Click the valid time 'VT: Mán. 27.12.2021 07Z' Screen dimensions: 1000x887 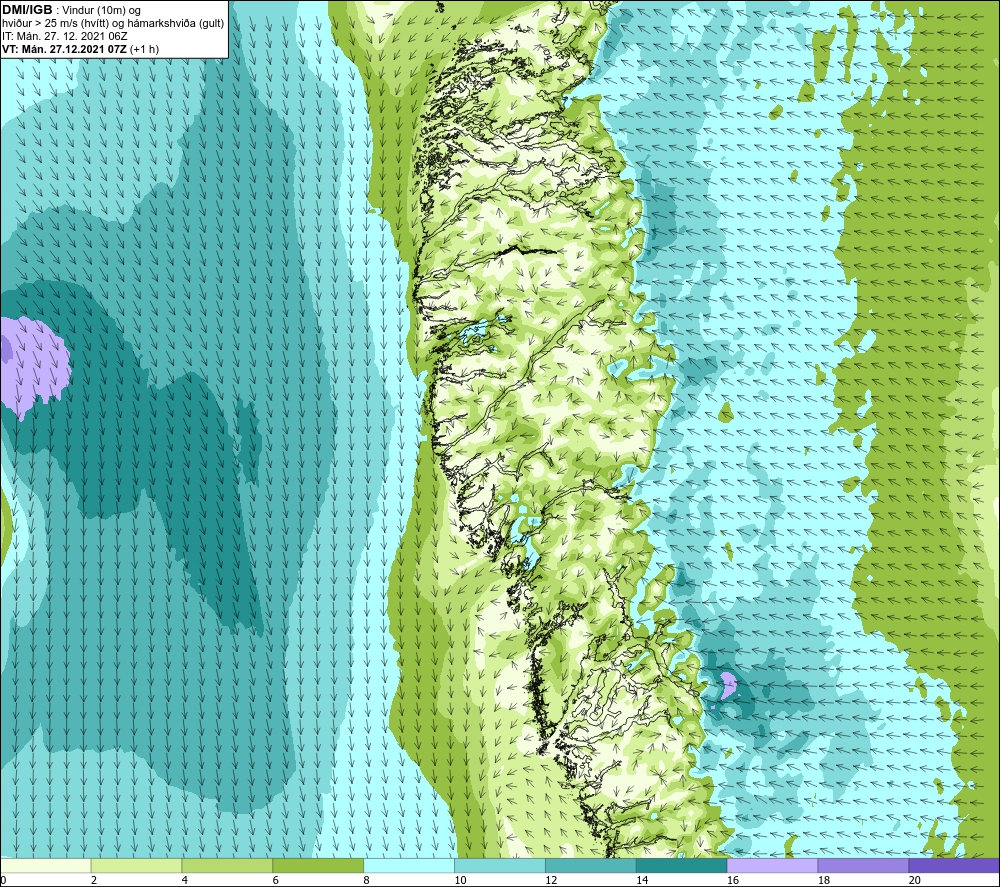[x=64, y=49]
